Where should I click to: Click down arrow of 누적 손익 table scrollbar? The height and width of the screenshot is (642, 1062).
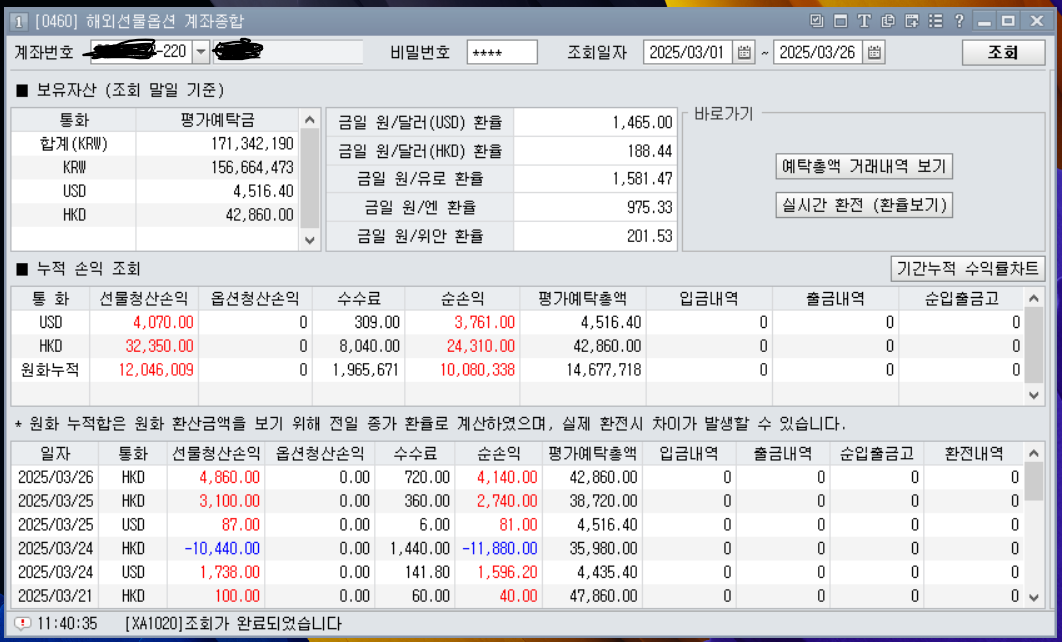coord(1034,395)
